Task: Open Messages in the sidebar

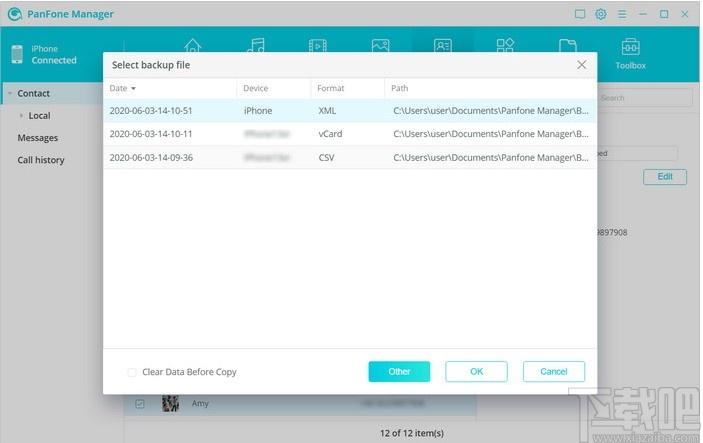Action: pyautogui.click(x=38, y=138)
